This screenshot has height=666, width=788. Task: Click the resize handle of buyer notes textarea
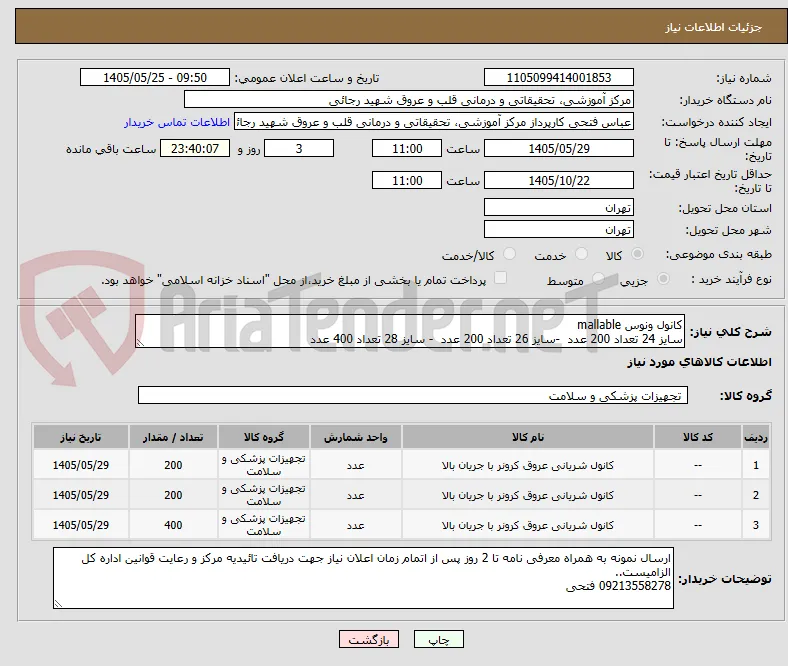coord(58,603)
